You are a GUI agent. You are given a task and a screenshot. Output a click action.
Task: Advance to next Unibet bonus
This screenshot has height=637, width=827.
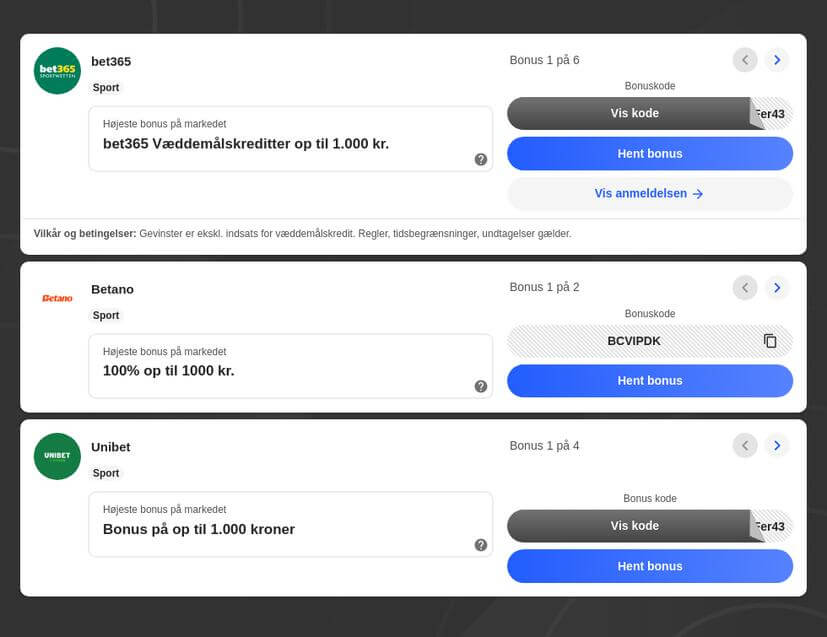pyautogui.click(x=777, y=446)
